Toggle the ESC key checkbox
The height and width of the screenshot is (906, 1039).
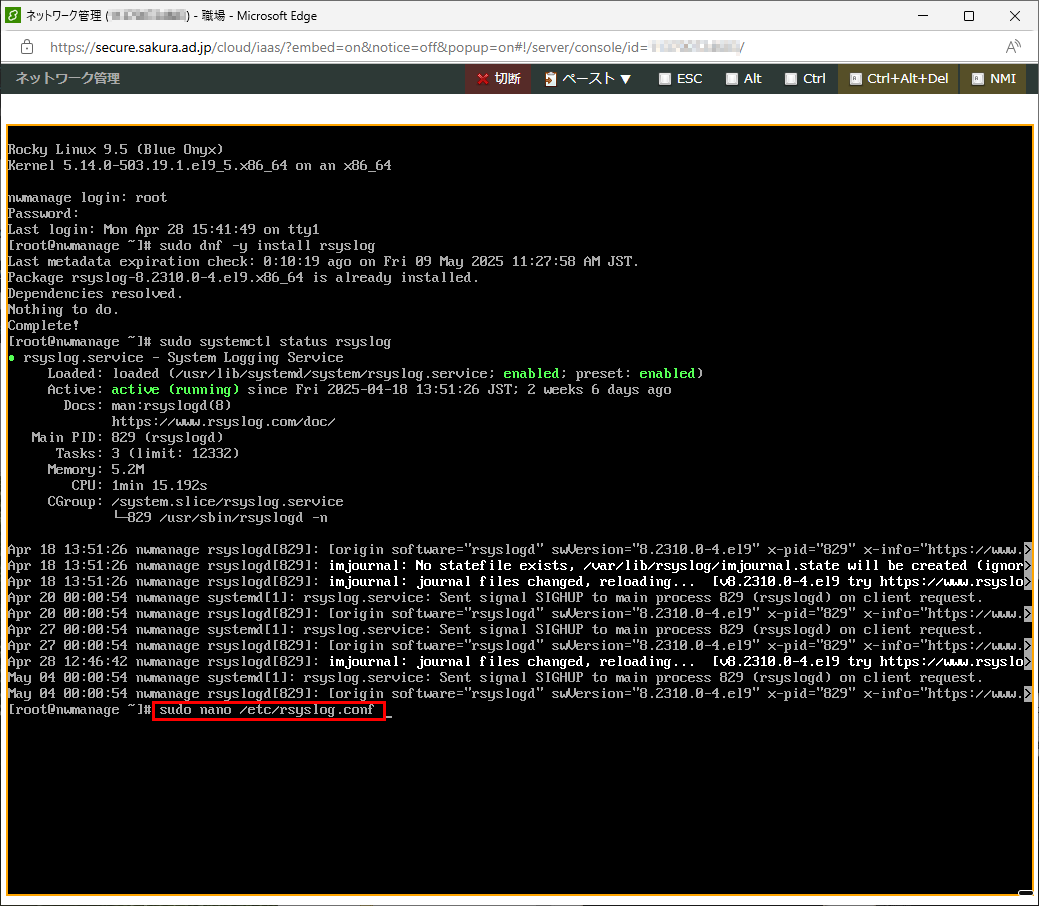pos(665,79)
